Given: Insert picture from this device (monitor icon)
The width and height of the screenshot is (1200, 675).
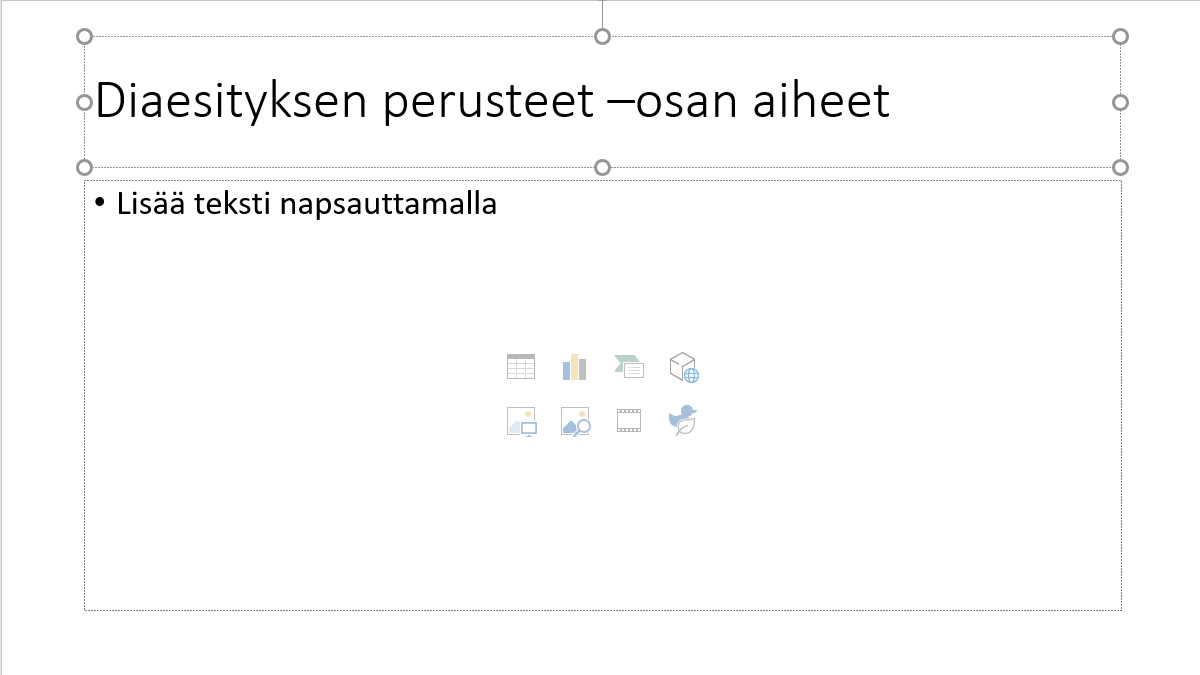Looking at the screenshot, I should pyautogui.click(x=521, y=422).
